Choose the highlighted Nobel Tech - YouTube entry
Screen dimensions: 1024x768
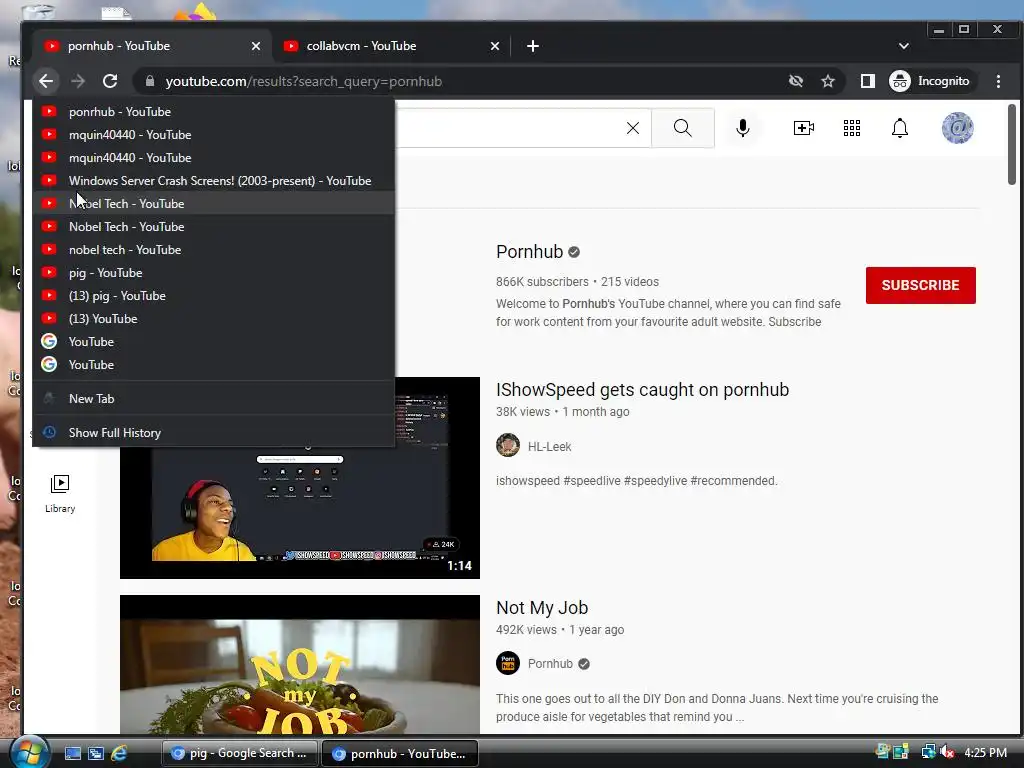214,204
